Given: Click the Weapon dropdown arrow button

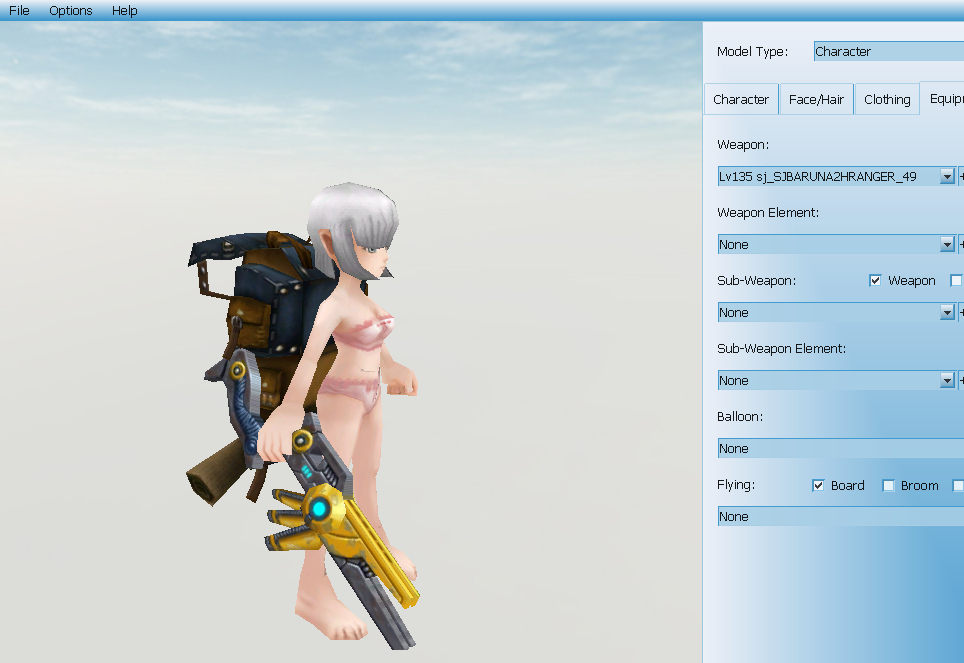Looking at the screenshot, I should 947,177.
